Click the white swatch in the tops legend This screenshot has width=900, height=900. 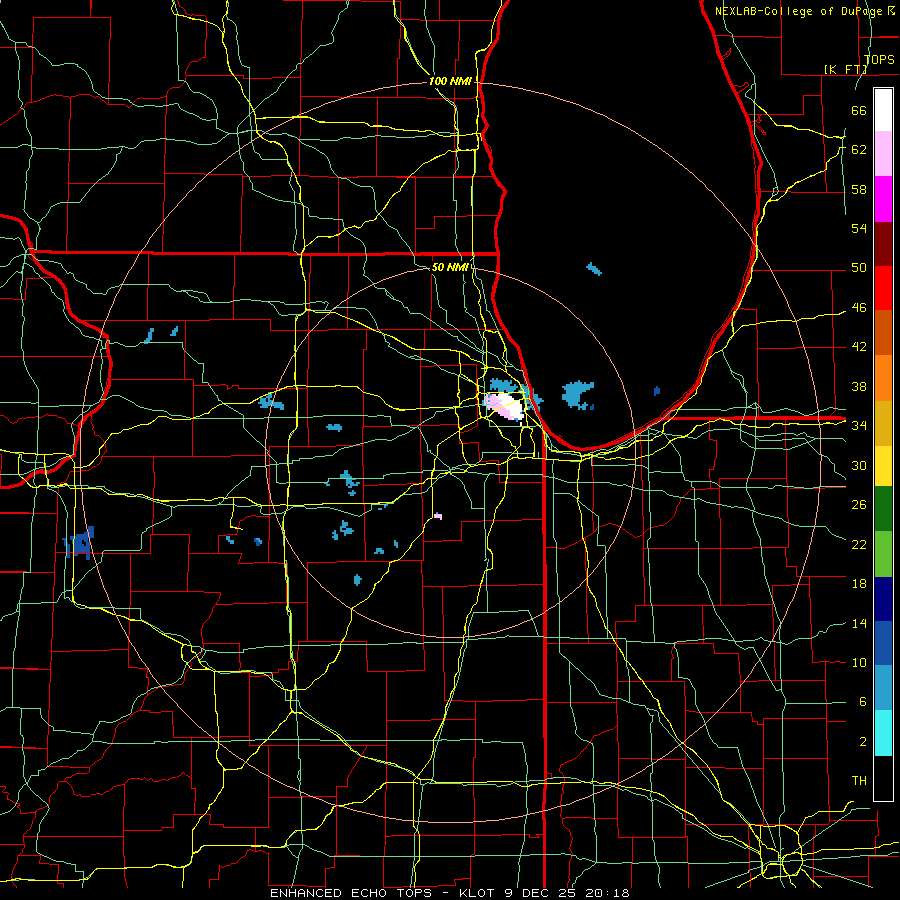(883, 110)
